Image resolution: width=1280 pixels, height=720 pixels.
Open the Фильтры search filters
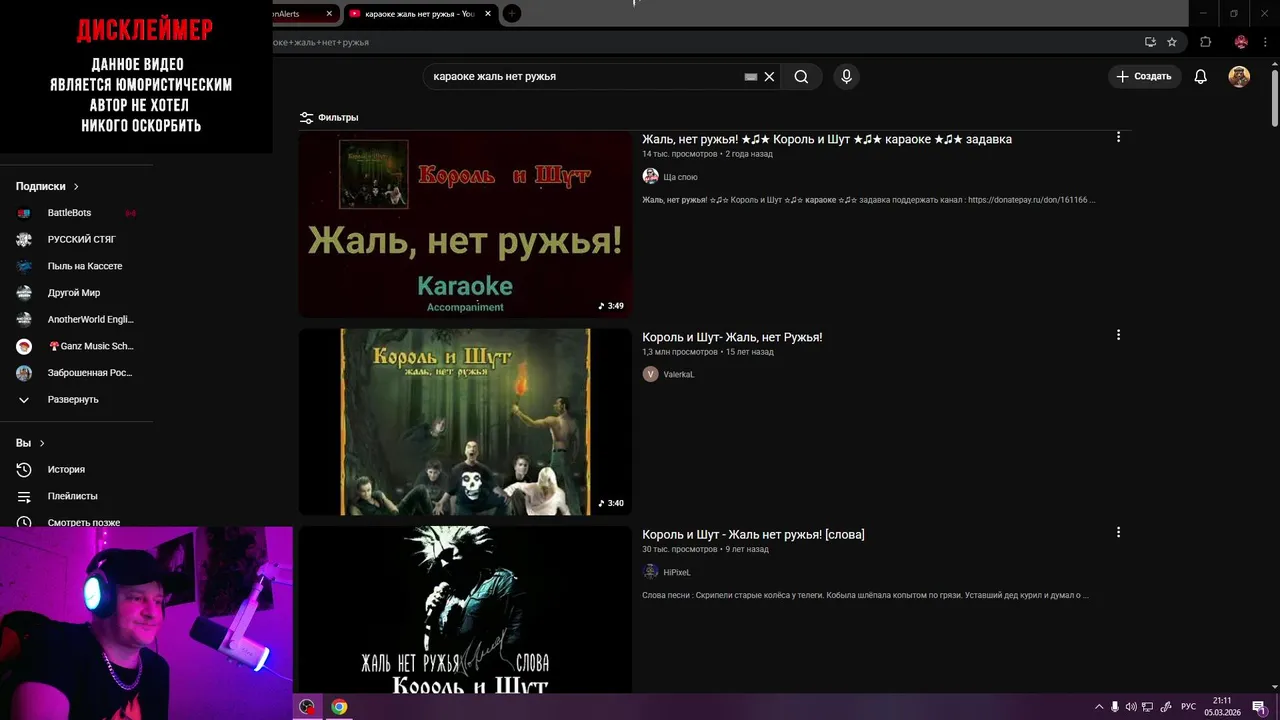click(329, 117)
